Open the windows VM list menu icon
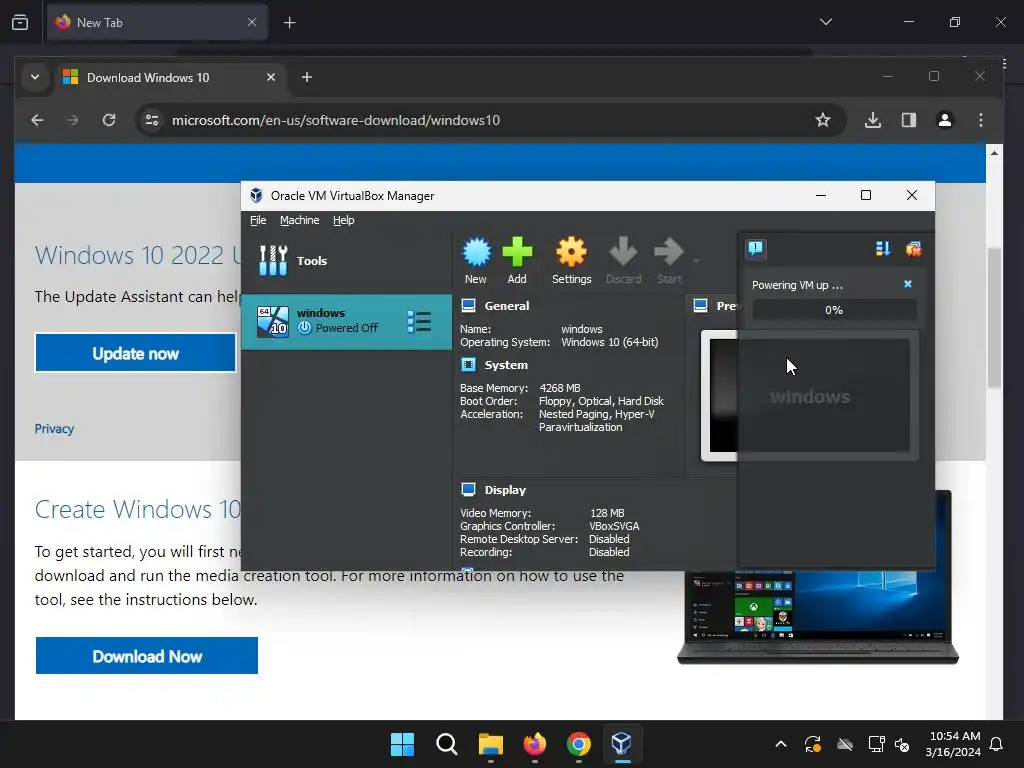 [x=419, y=321]
